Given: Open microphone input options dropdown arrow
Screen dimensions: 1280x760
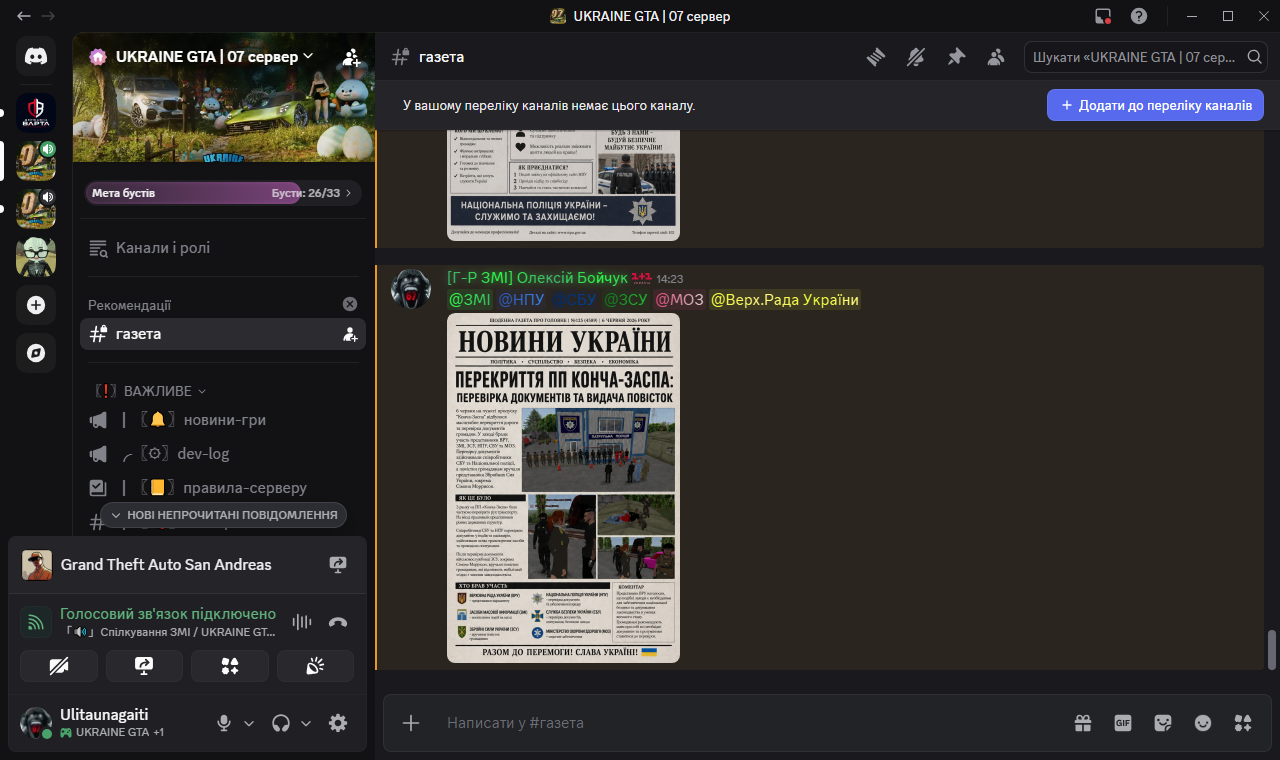Looking at the screenshot, I should pyautogui.click(x=249, y=723).
